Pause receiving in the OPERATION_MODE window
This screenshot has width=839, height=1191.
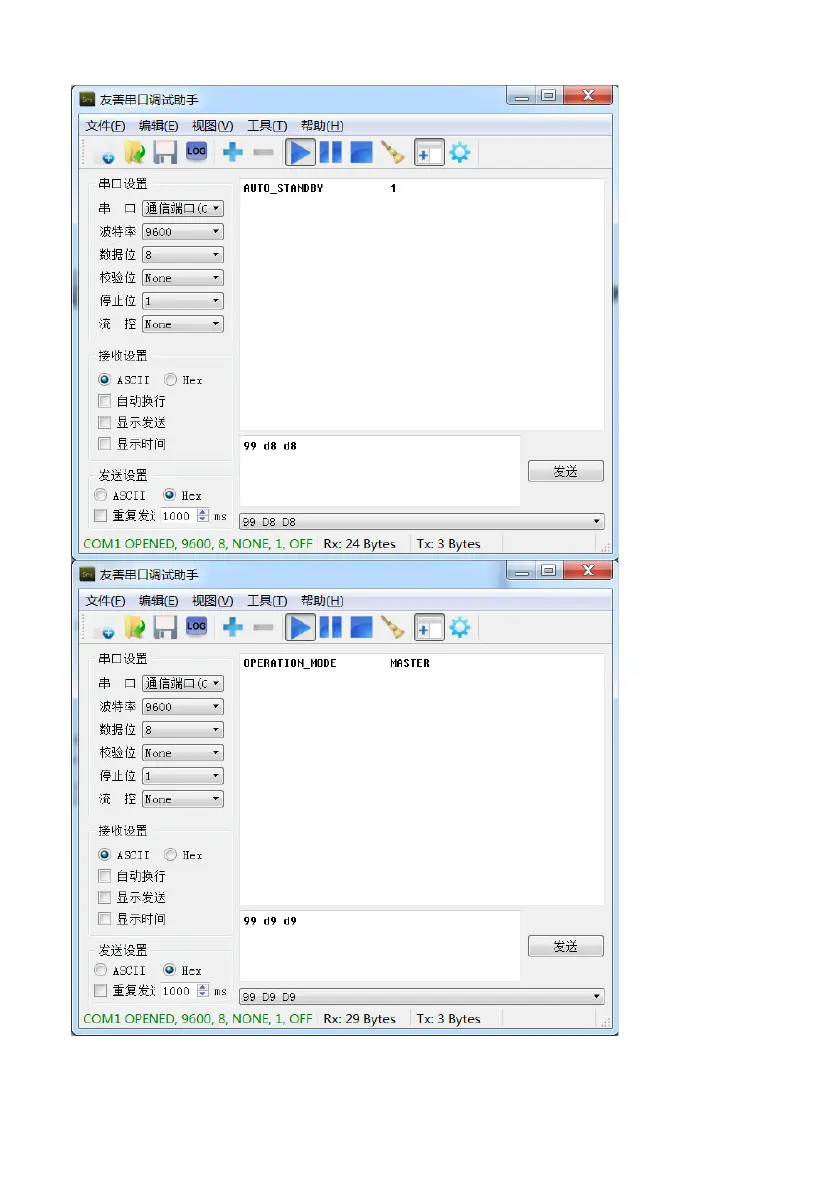pos(331,627)
